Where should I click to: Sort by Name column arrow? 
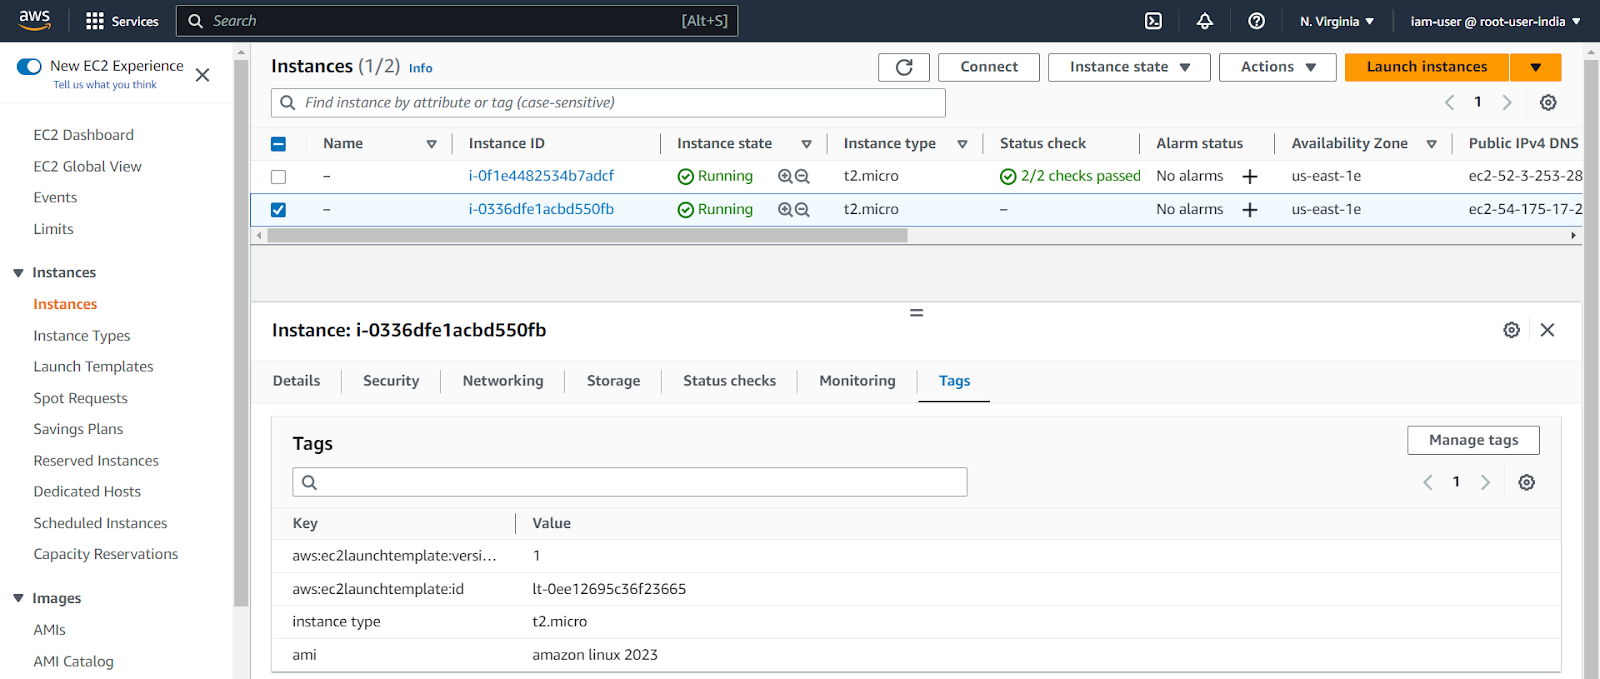coord(432,144)
